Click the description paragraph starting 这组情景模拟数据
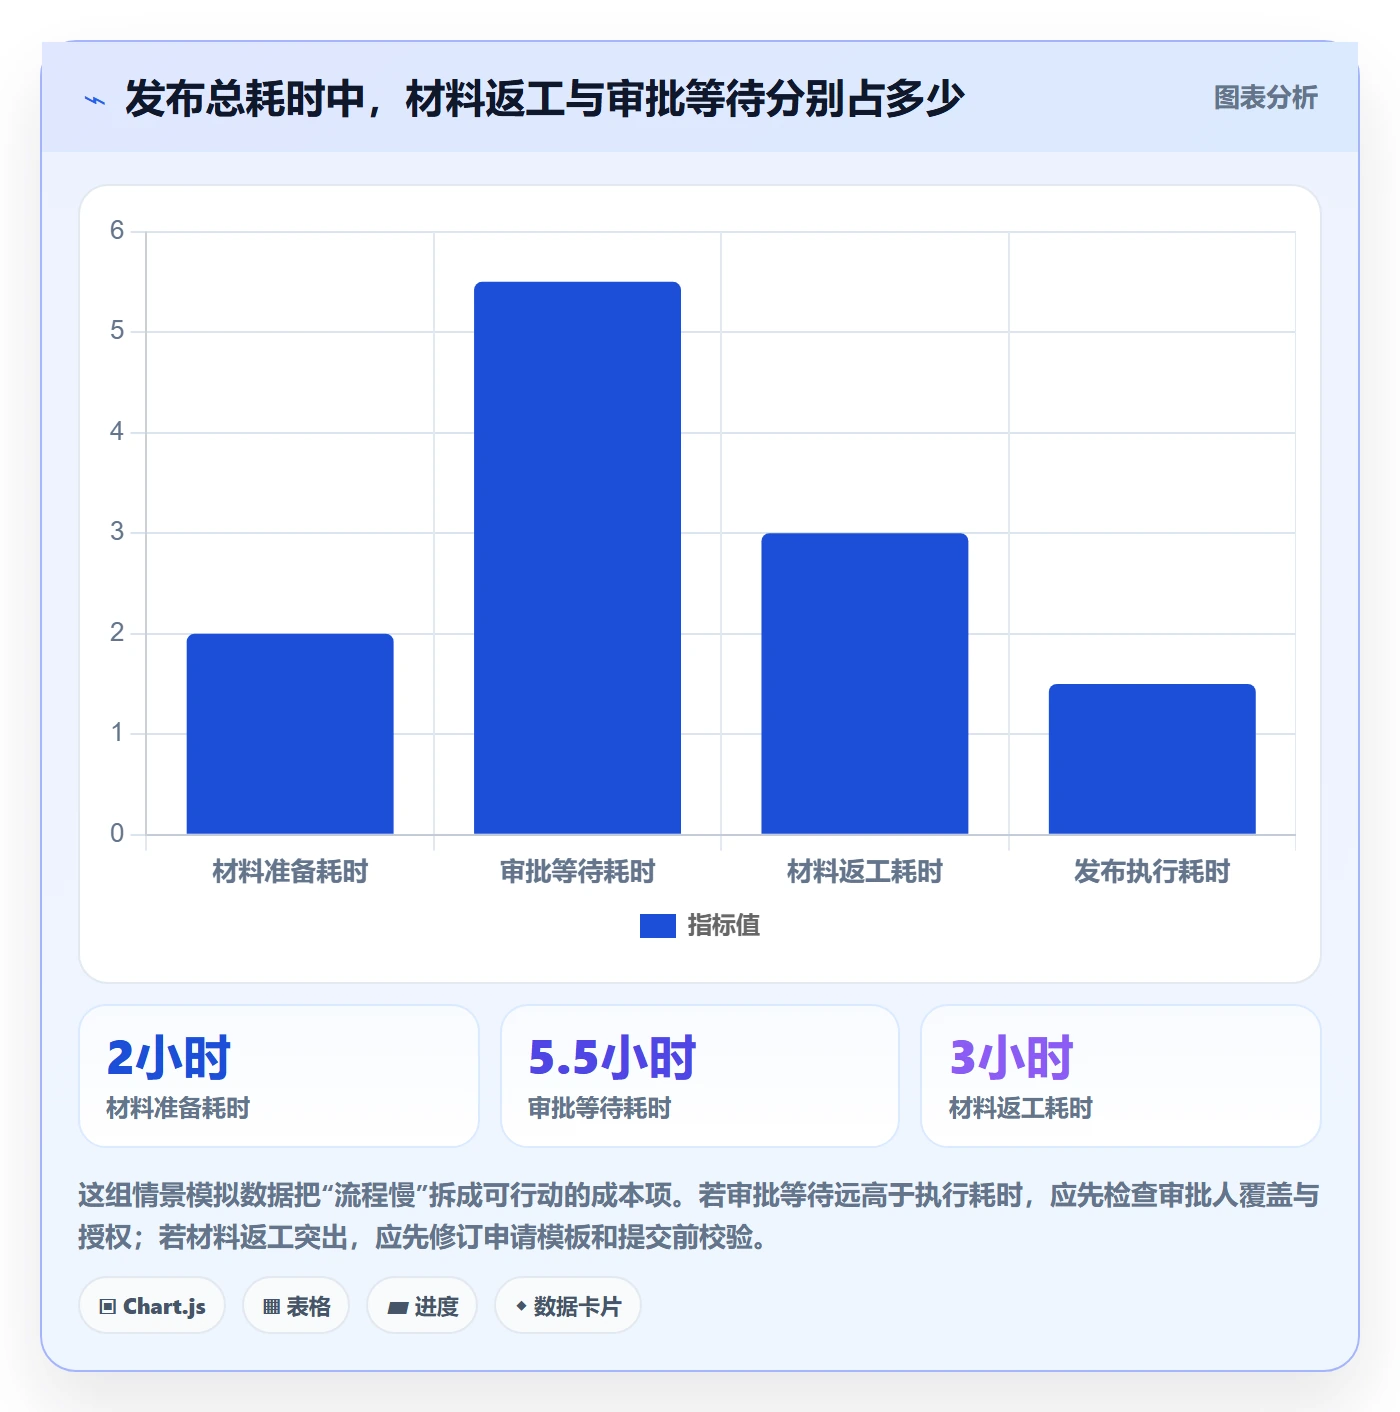This screenshot has width=1400, height=1412. pyautogui.click(x=699, y=1216)
